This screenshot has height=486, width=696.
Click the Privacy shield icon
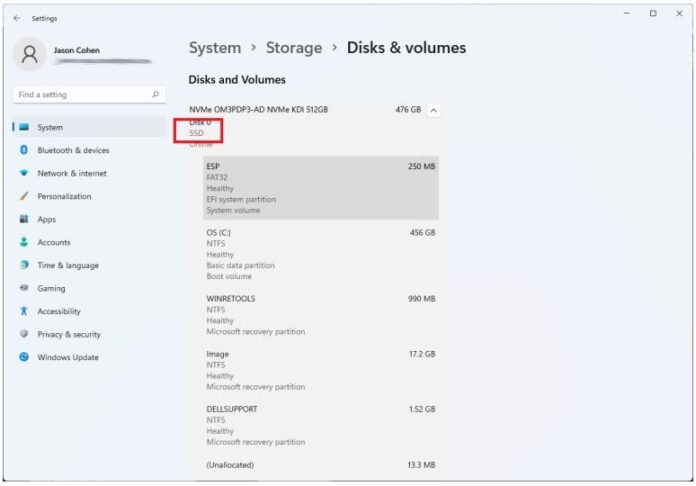click(x=24, y=334)
